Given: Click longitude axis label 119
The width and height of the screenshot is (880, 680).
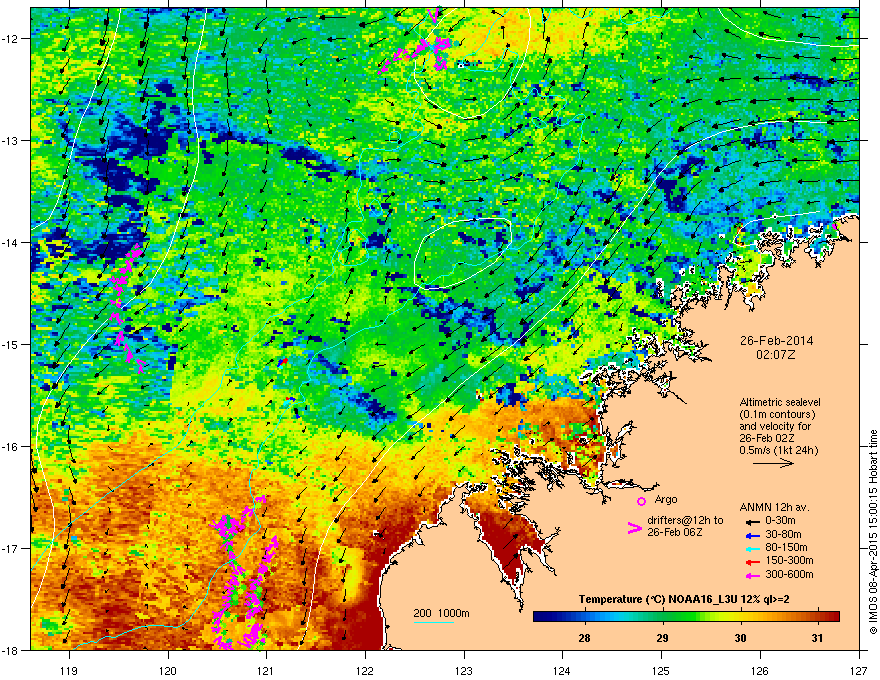Looking at the screenshot, I should click(69, 670).
